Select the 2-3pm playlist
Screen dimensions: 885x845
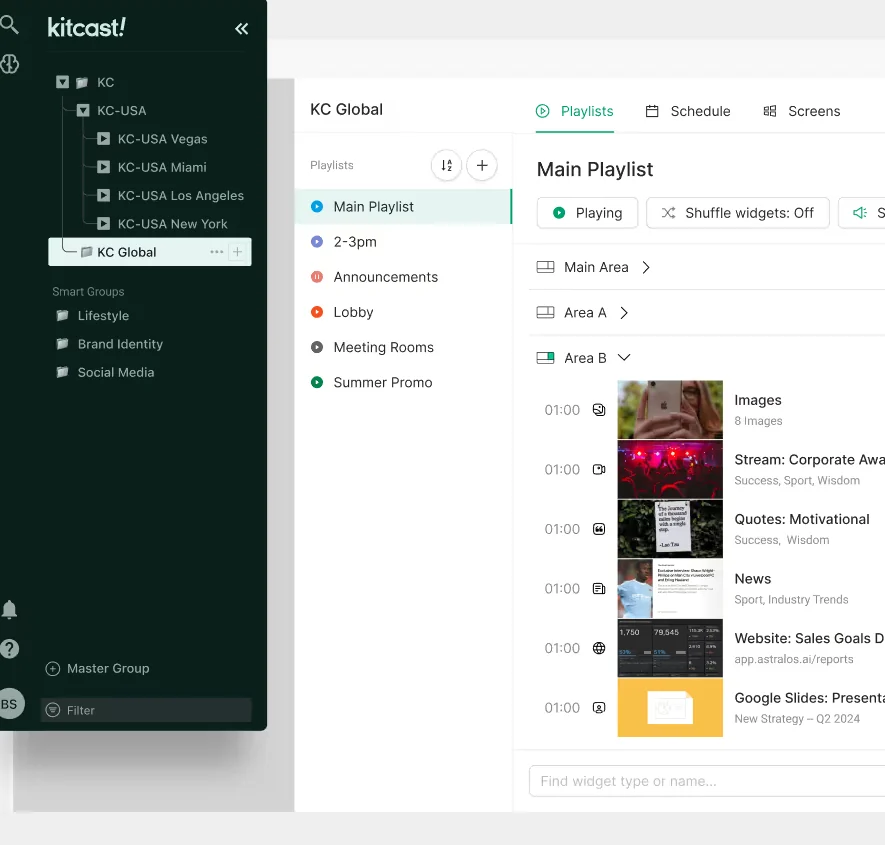coord(404,242)
